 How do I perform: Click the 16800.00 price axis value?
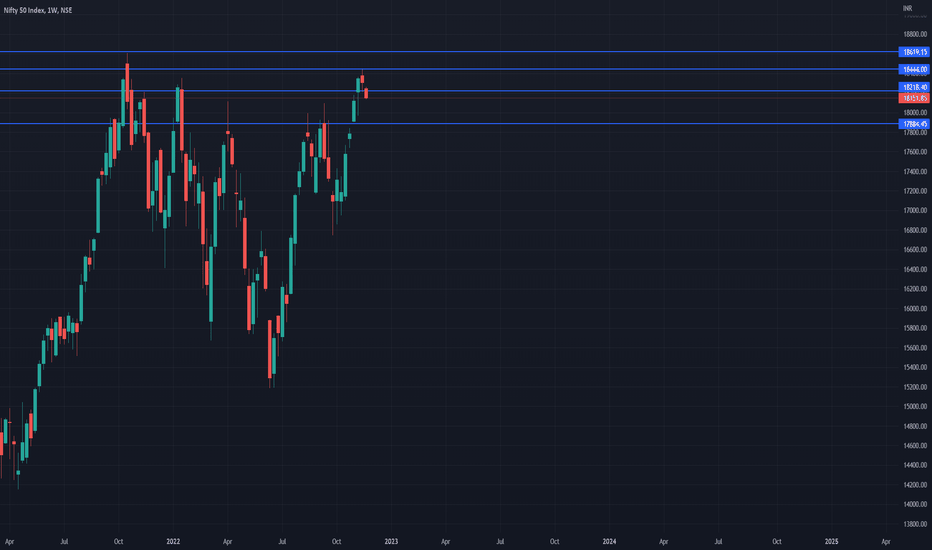[915, 230]
